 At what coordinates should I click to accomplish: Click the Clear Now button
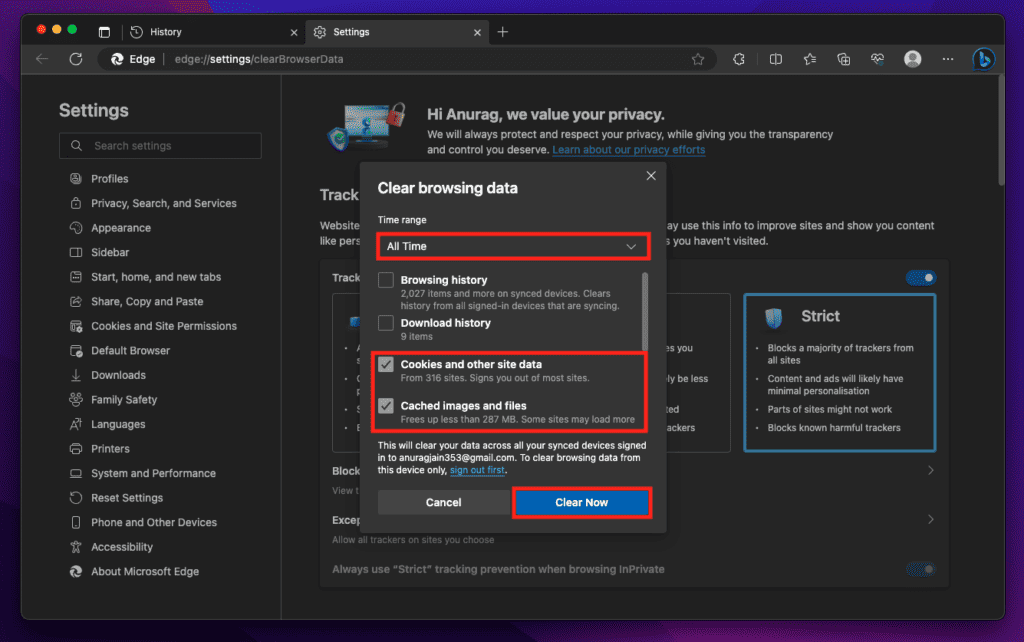pos(582,502)
